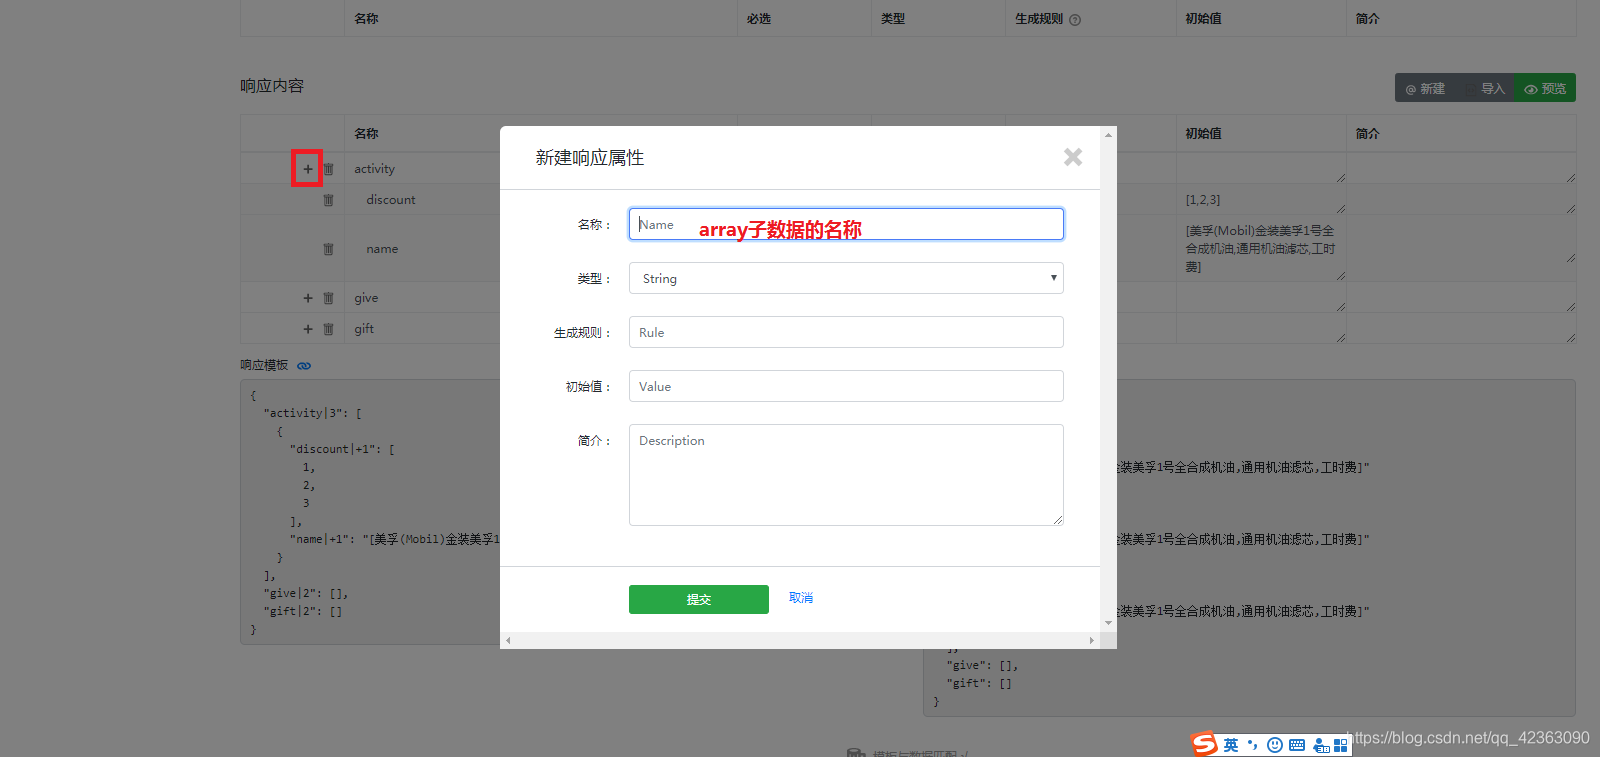This screenshot has width=1600, height=757.
Task: Select the give property name
Action: (x=366, y=298)
